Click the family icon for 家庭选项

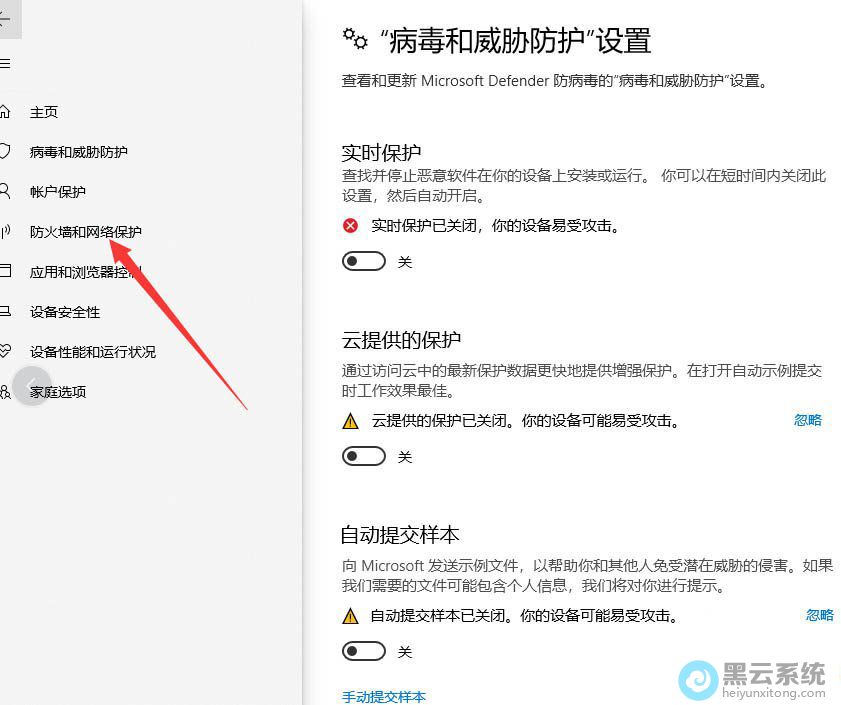point(5,391)
